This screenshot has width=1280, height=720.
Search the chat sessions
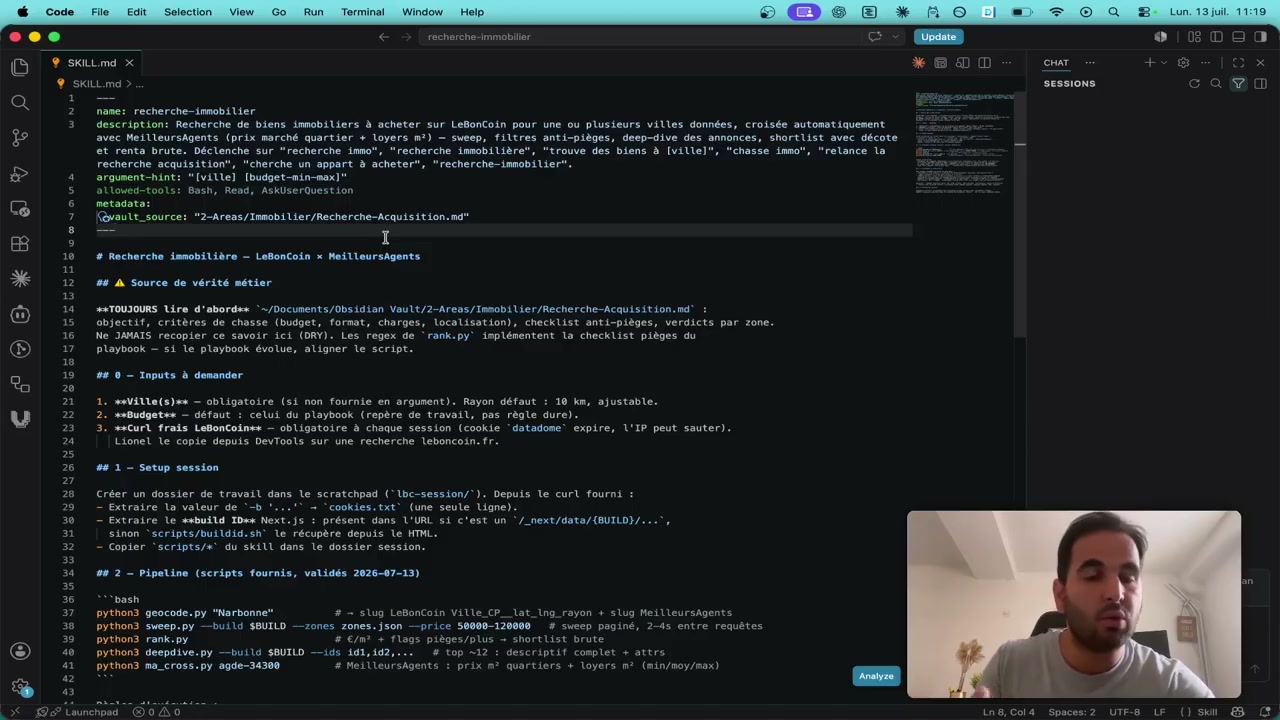click(1216, 84)
